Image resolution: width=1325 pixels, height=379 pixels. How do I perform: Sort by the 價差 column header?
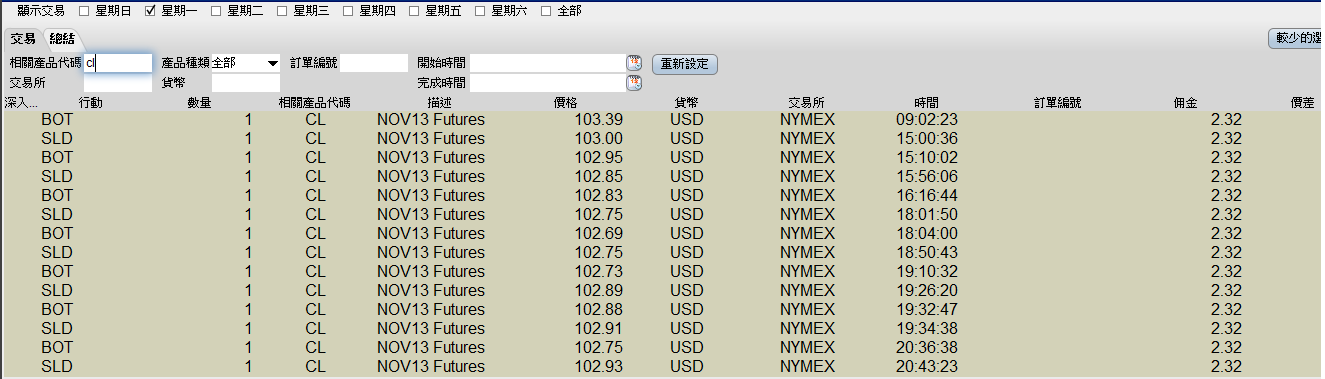pyautogui.click(x=1302, y=103)
